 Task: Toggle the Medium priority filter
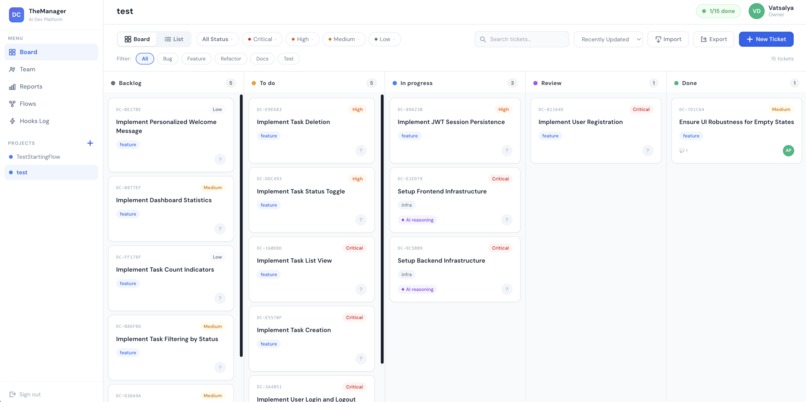[x=344, y=39]
